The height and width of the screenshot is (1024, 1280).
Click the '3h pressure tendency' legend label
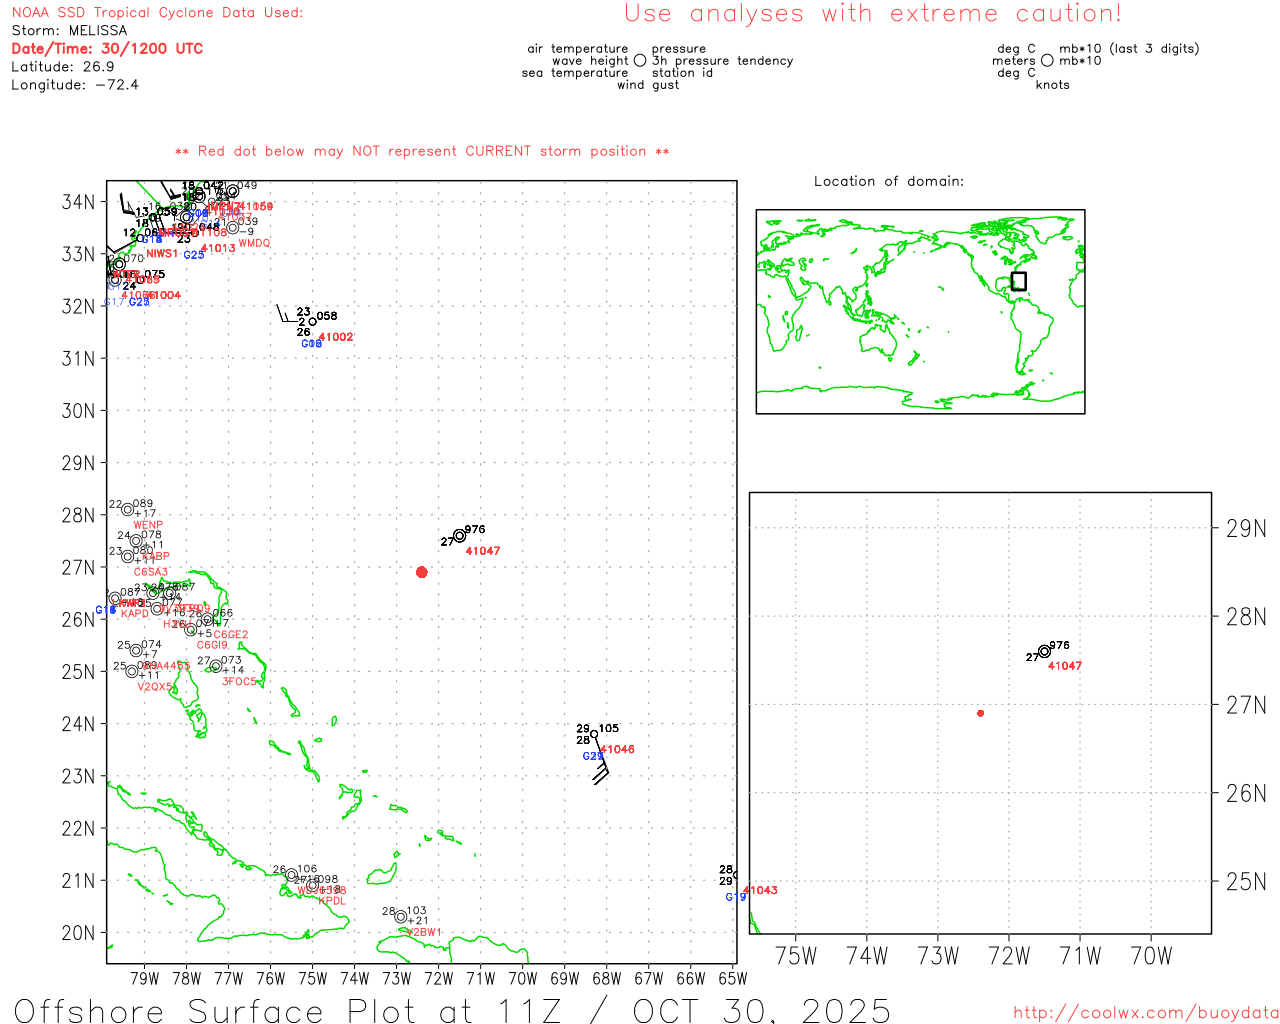pyautogui.click(x=722, y=61)
